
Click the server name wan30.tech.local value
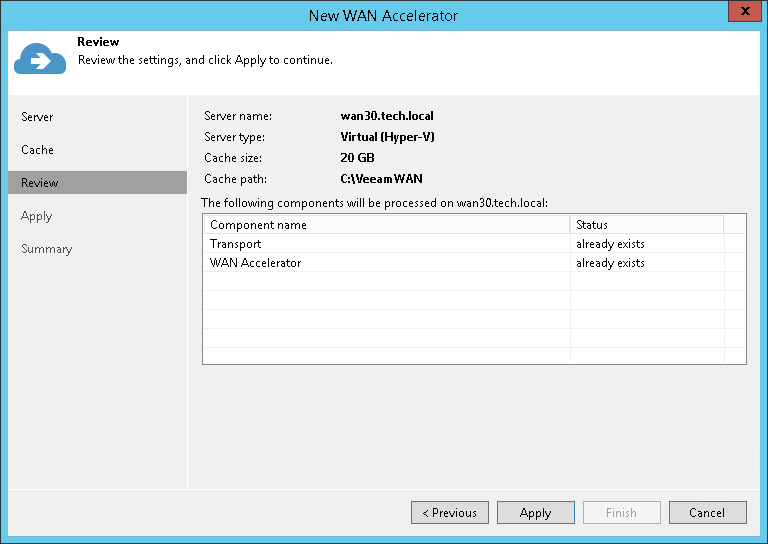click(387, 116)
